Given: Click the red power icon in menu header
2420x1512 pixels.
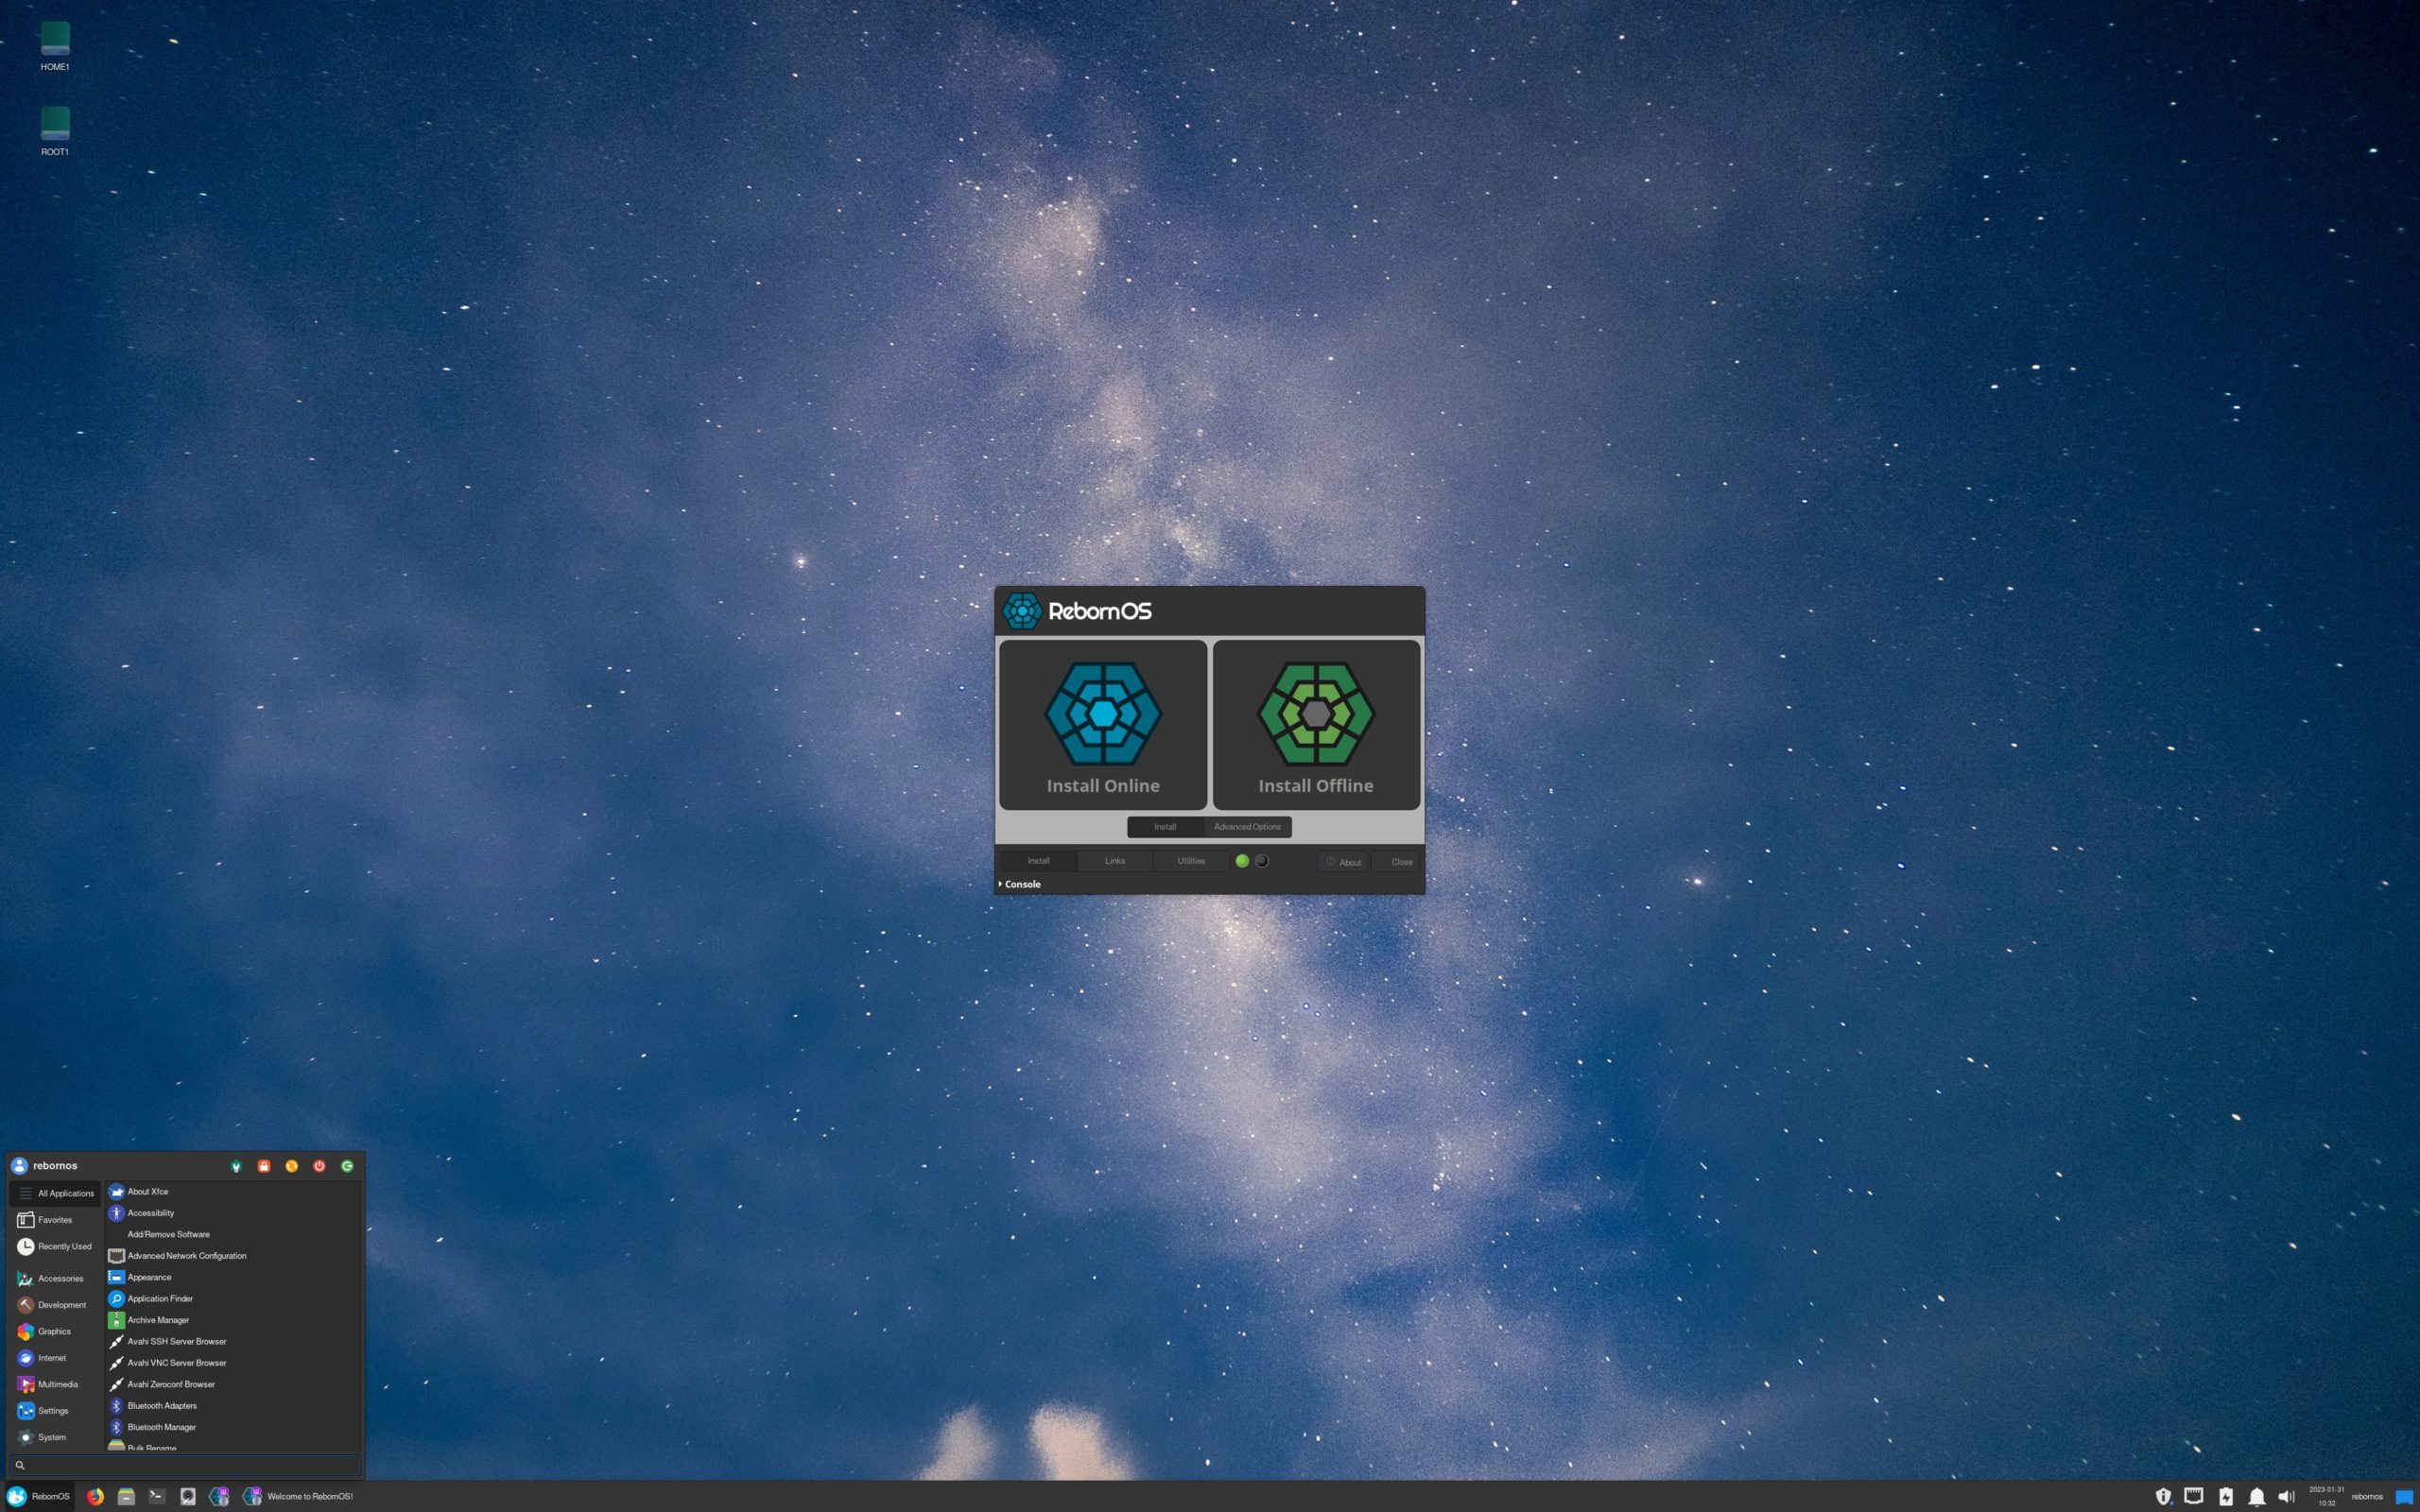Looking at the screenshot, I should [x=319, y=1166].
